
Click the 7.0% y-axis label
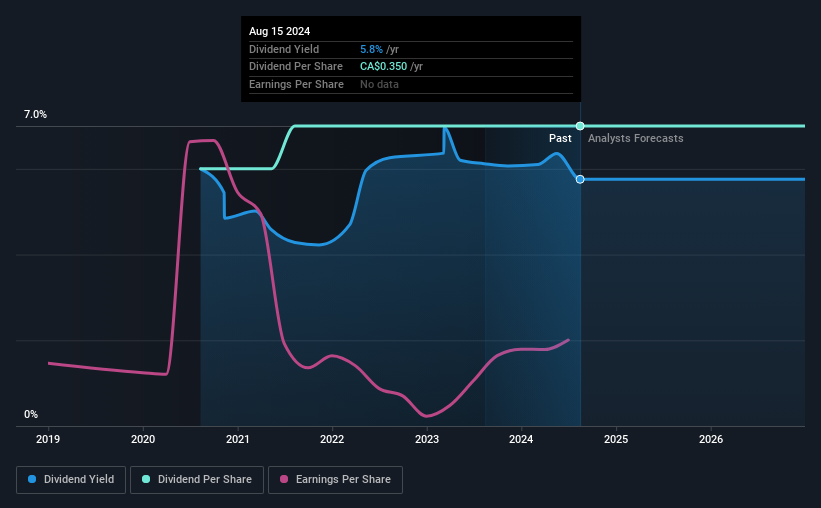point(35,114)
